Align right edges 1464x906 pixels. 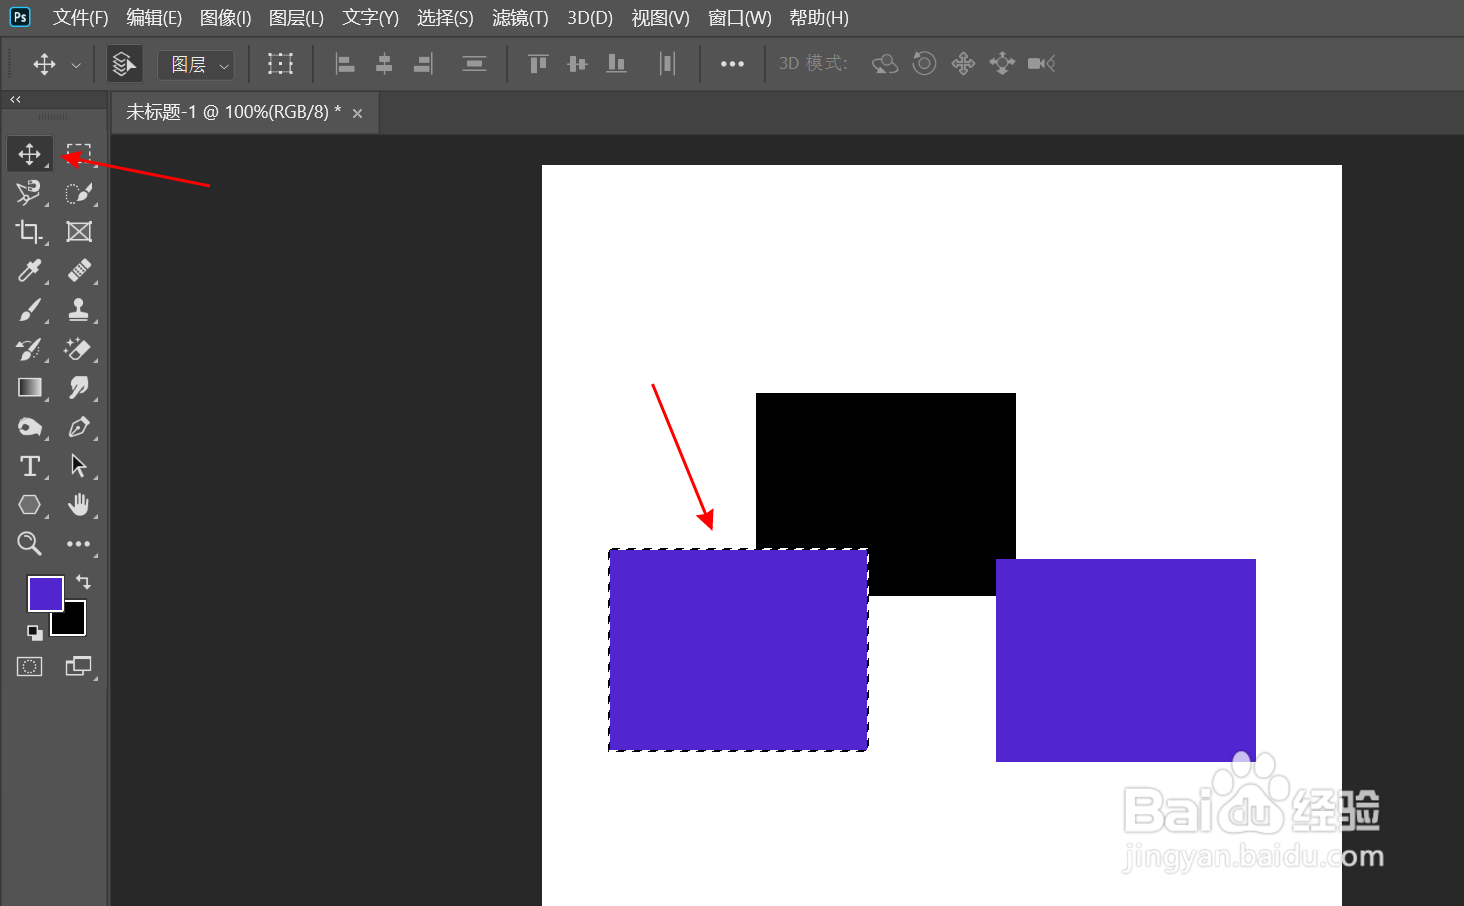pos(423,64)
